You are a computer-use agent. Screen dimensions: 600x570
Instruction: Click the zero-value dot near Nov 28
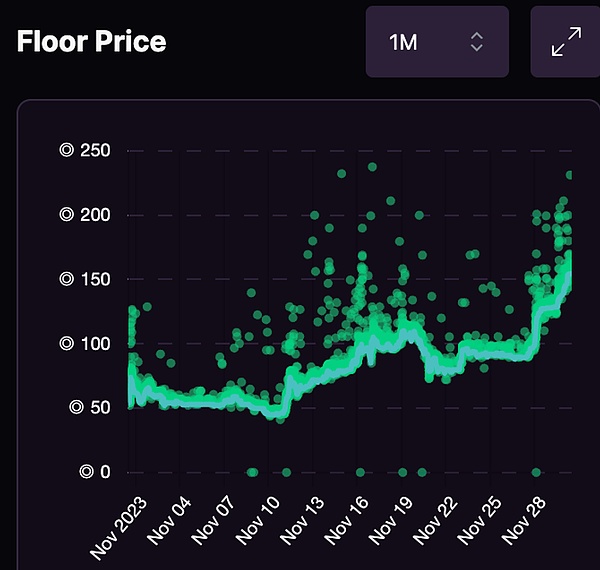click(x=536, y=472)
